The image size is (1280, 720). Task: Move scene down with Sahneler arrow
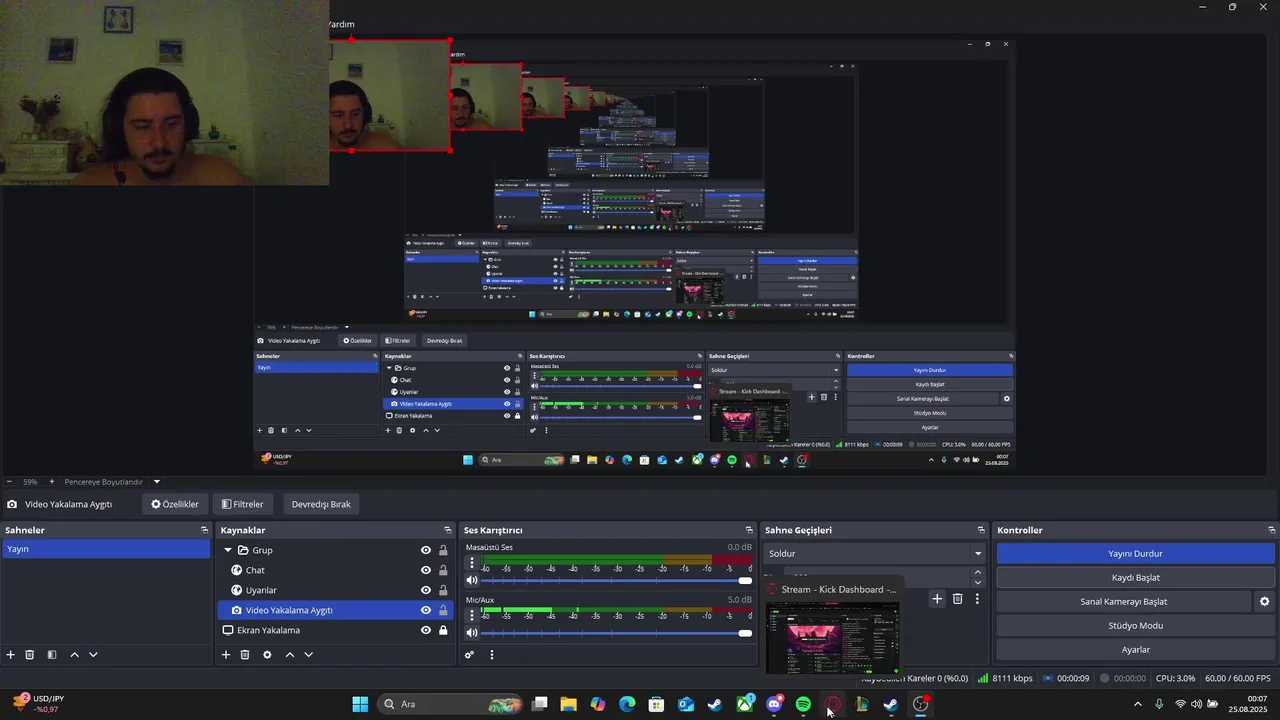93,655
